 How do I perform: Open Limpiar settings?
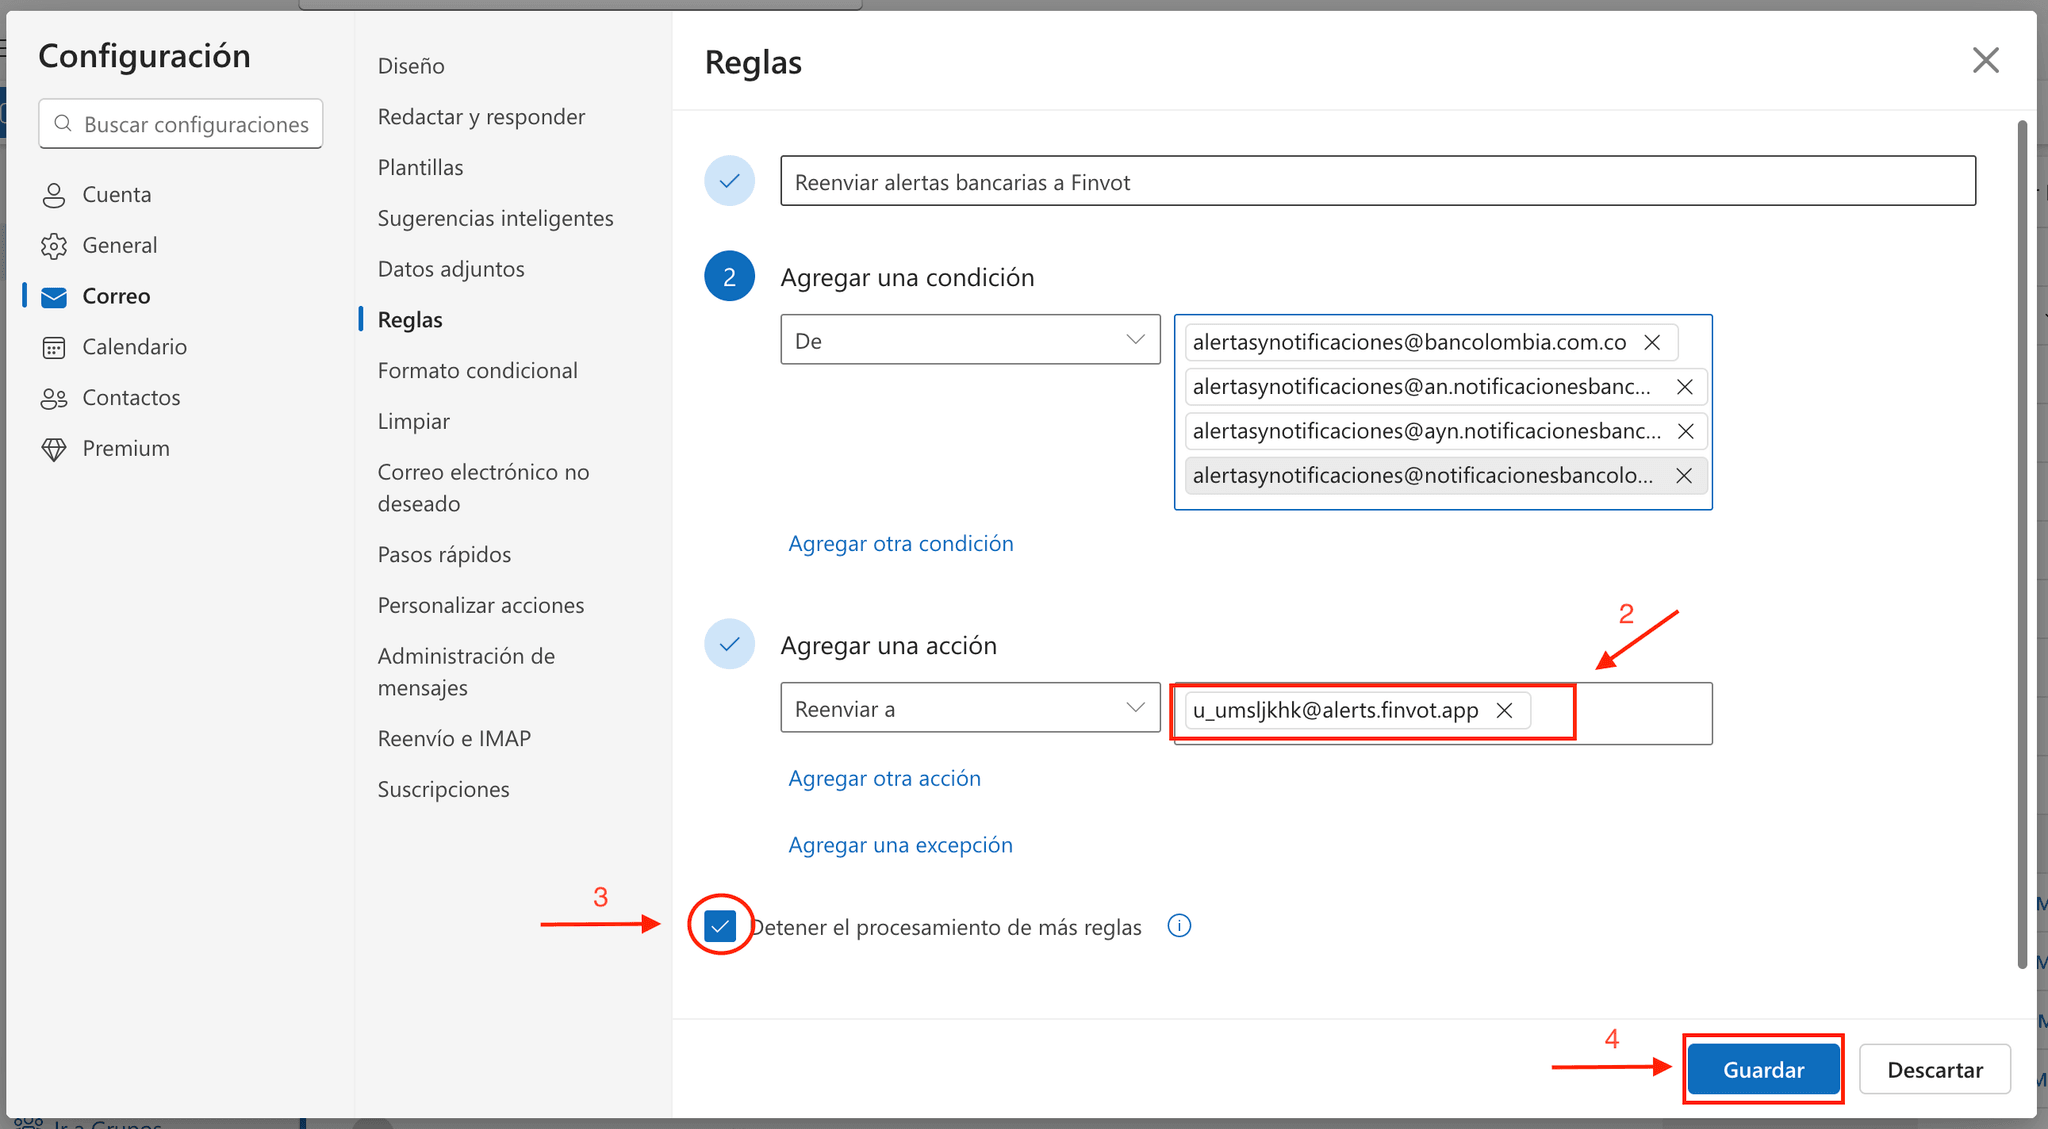coord(413,422)
